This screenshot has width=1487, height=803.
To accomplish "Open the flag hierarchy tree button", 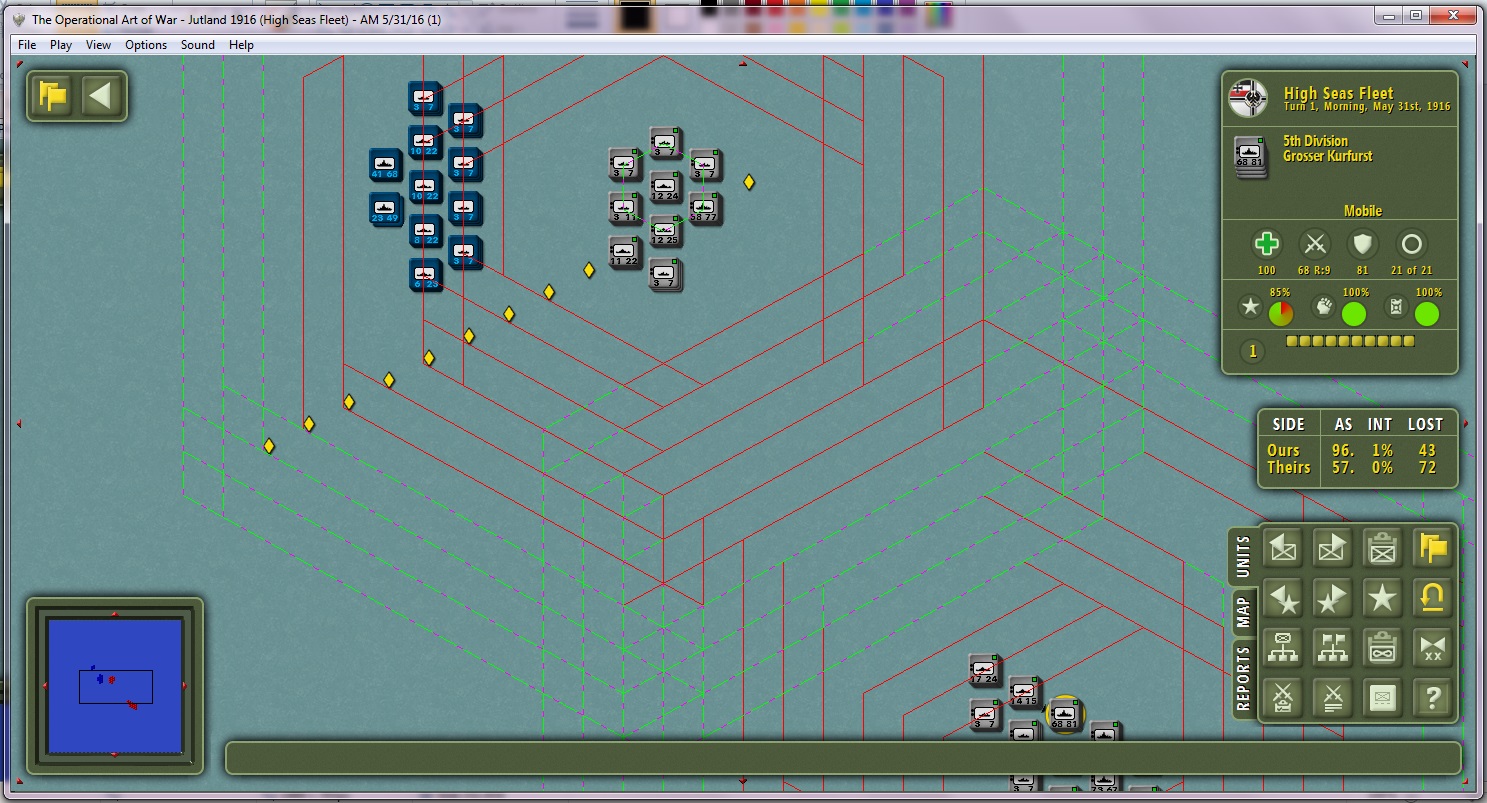I will (x=1333, y=648).
